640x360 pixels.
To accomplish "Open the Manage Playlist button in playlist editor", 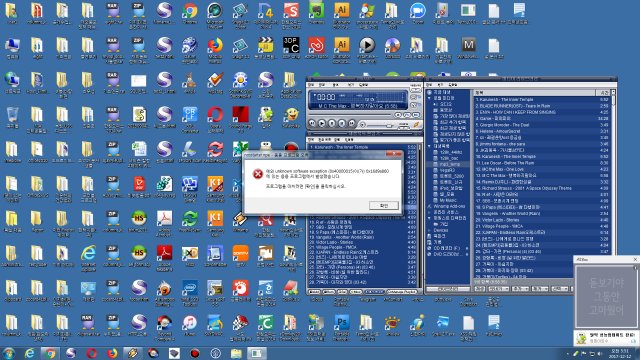I will click(402, 292).
